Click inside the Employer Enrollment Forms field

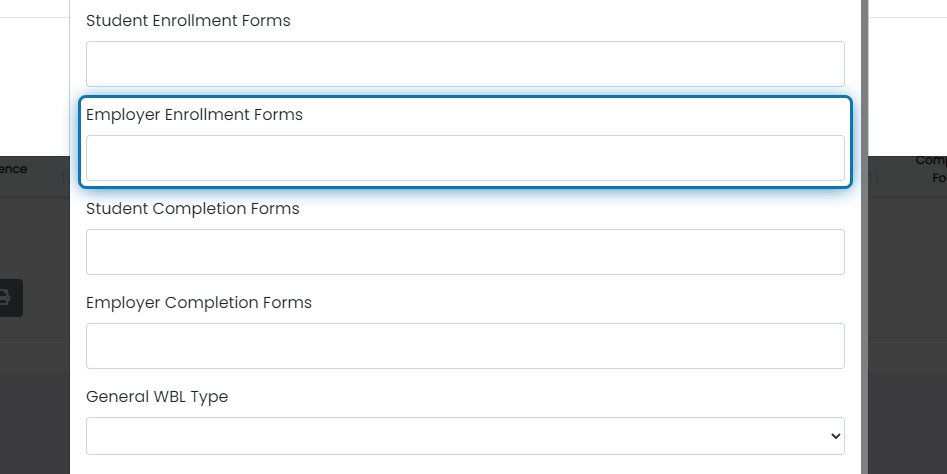[x=465, y=158]
